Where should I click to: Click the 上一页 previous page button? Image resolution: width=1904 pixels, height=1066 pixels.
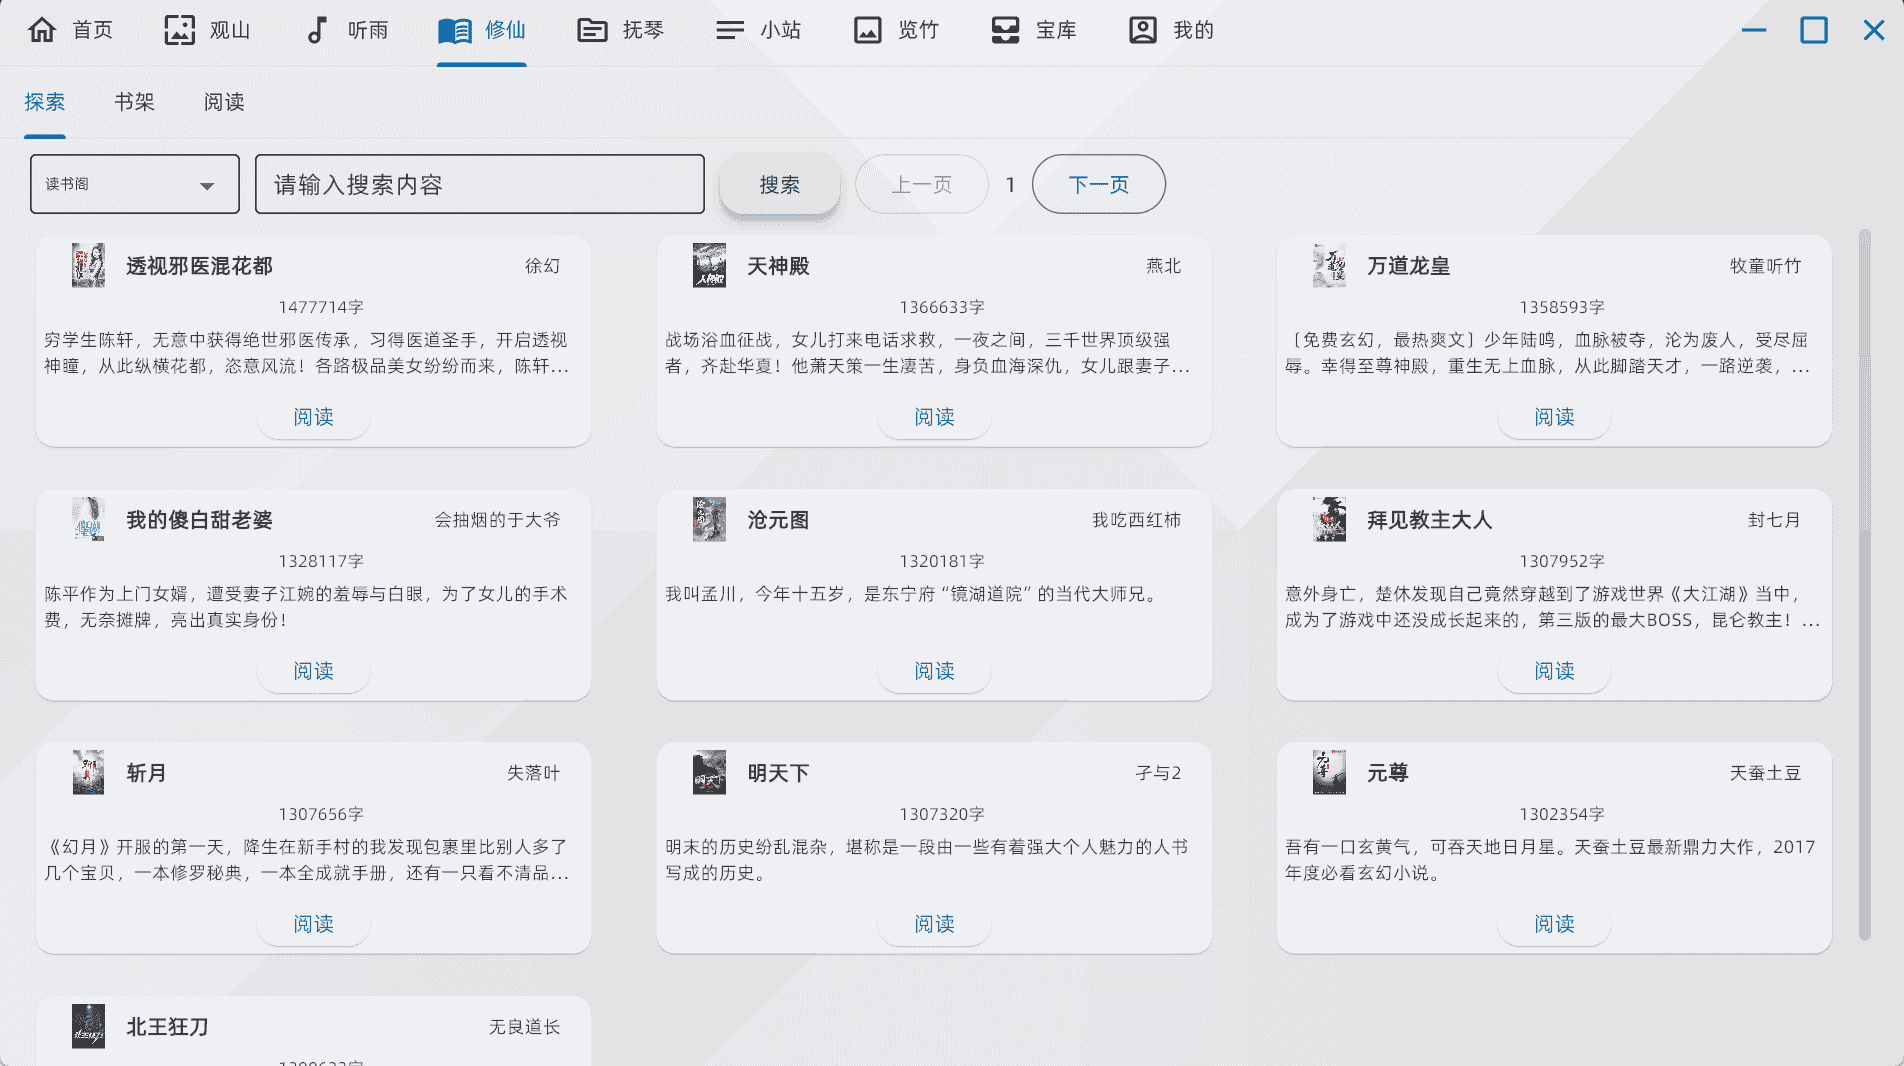point(921,185)
